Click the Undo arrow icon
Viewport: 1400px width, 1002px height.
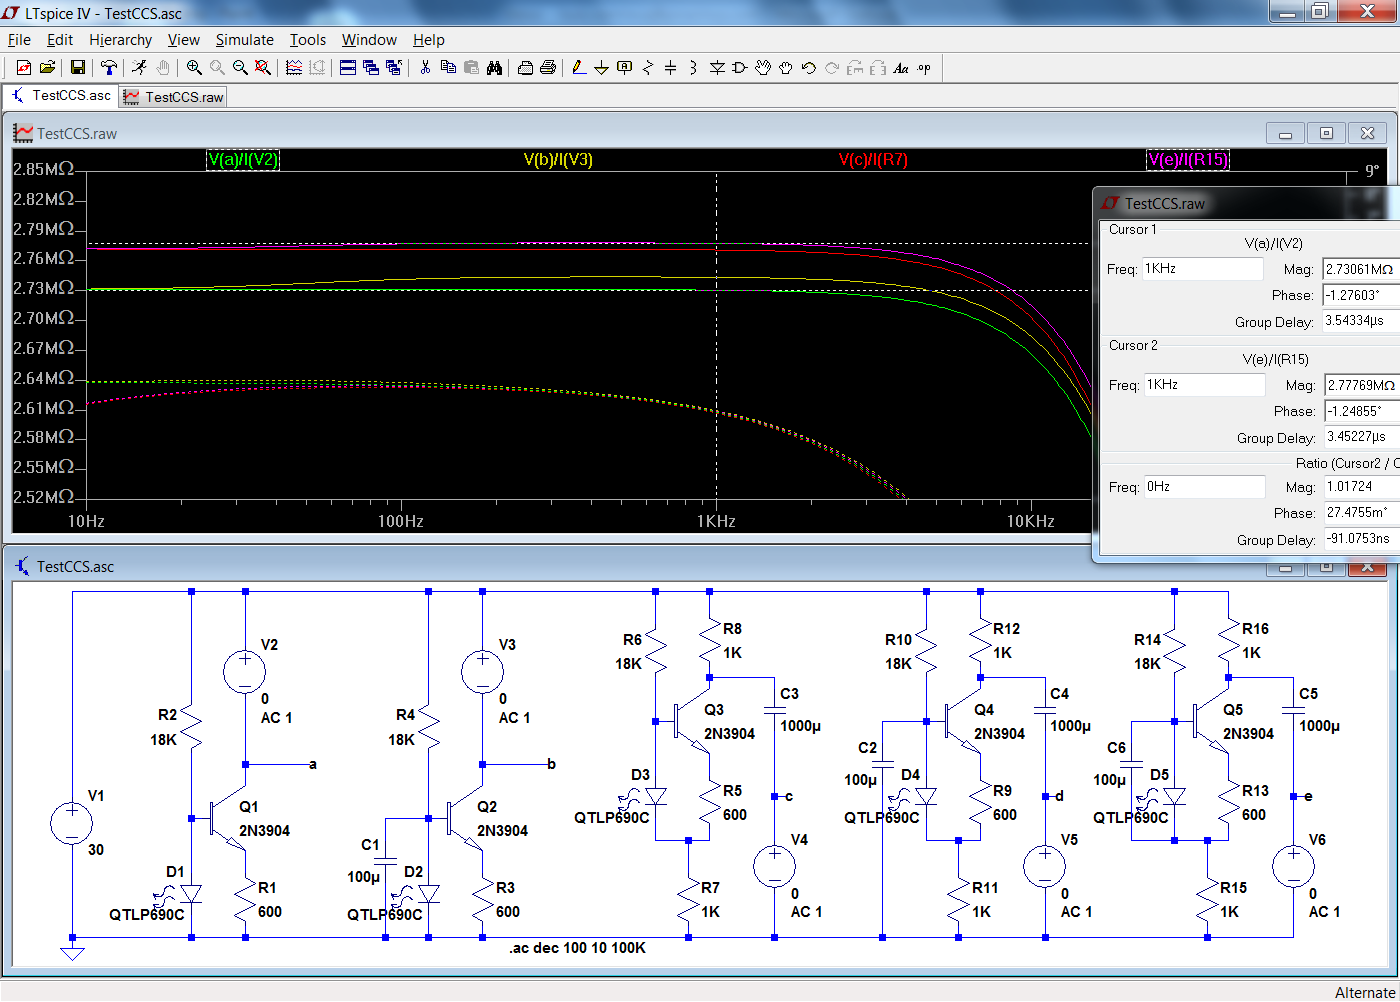point(809,67)
